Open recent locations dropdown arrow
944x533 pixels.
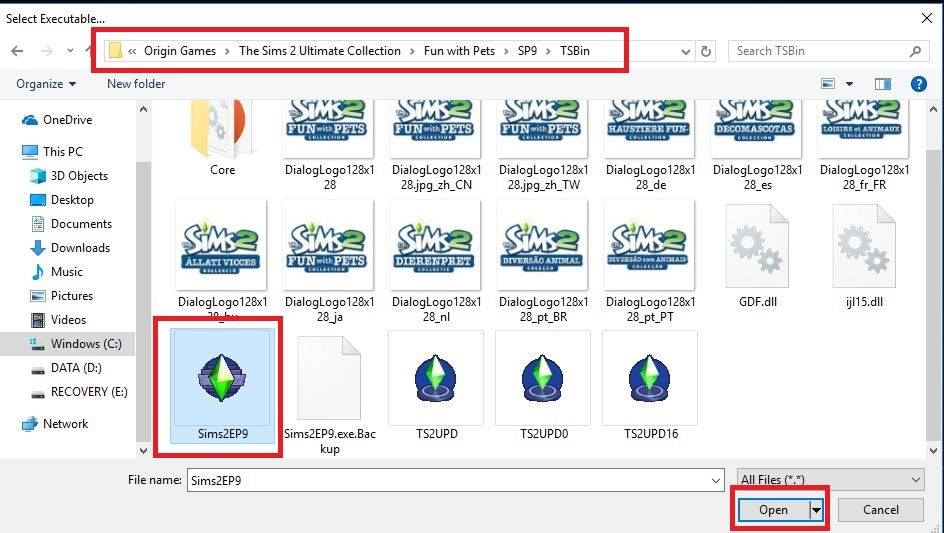click(70, 51)
